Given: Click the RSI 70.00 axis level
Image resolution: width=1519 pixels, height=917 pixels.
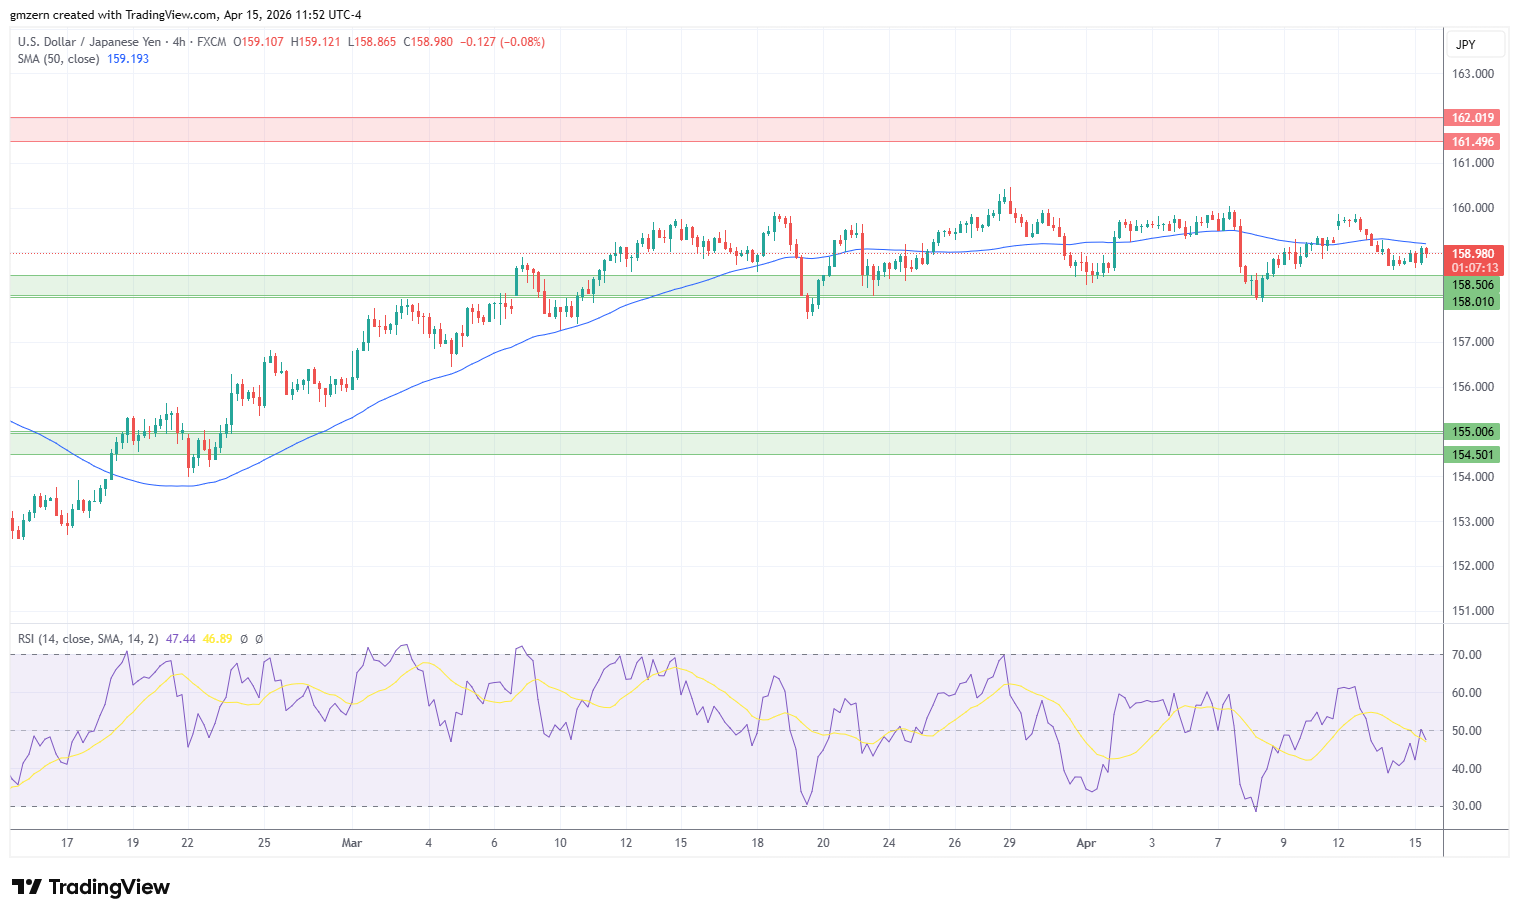Looking at the screenshot, I should tap(1467, 655).
